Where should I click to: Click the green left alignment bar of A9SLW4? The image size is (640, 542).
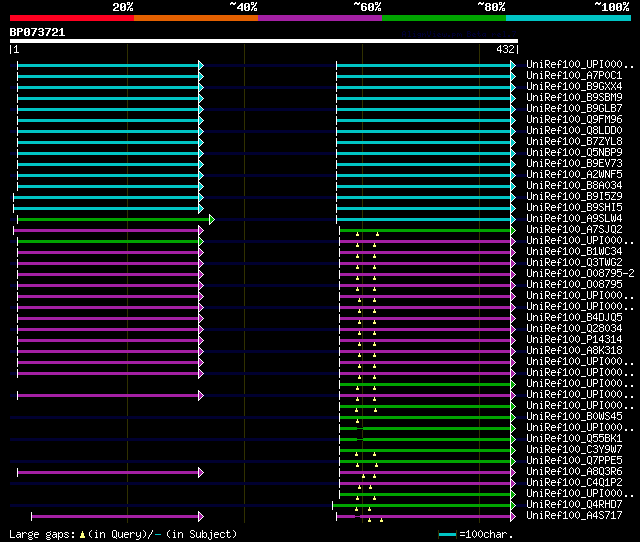114,219
